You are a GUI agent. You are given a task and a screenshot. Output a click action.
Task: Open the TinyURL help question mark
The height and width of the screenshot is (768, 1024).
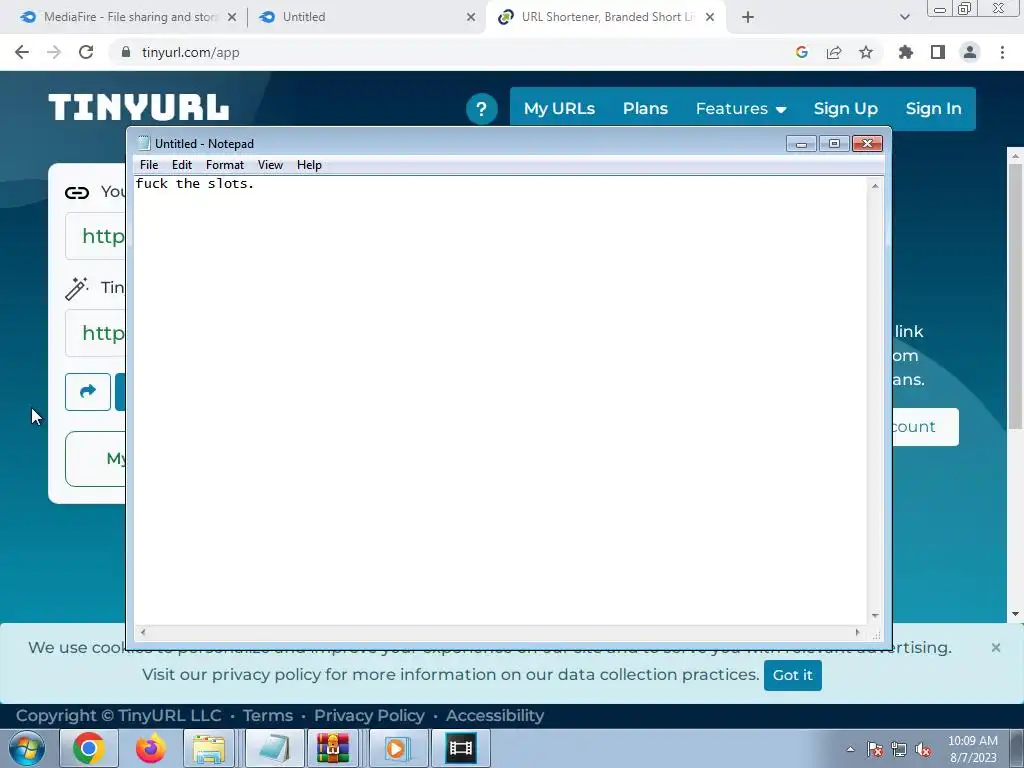(481, 109)
